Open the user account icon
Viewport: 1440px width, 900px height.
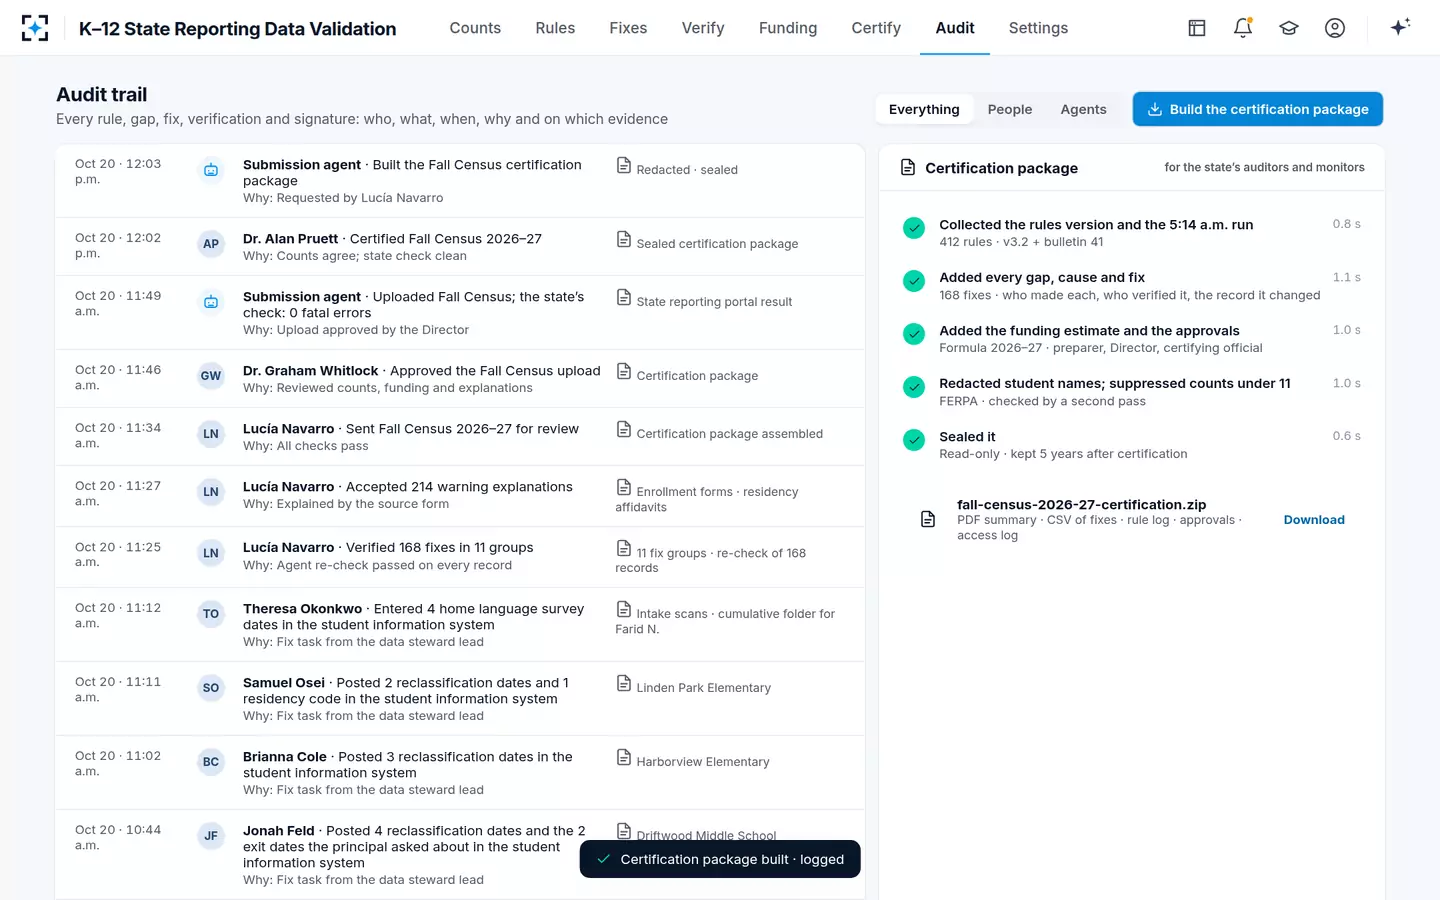[1335, 28]
